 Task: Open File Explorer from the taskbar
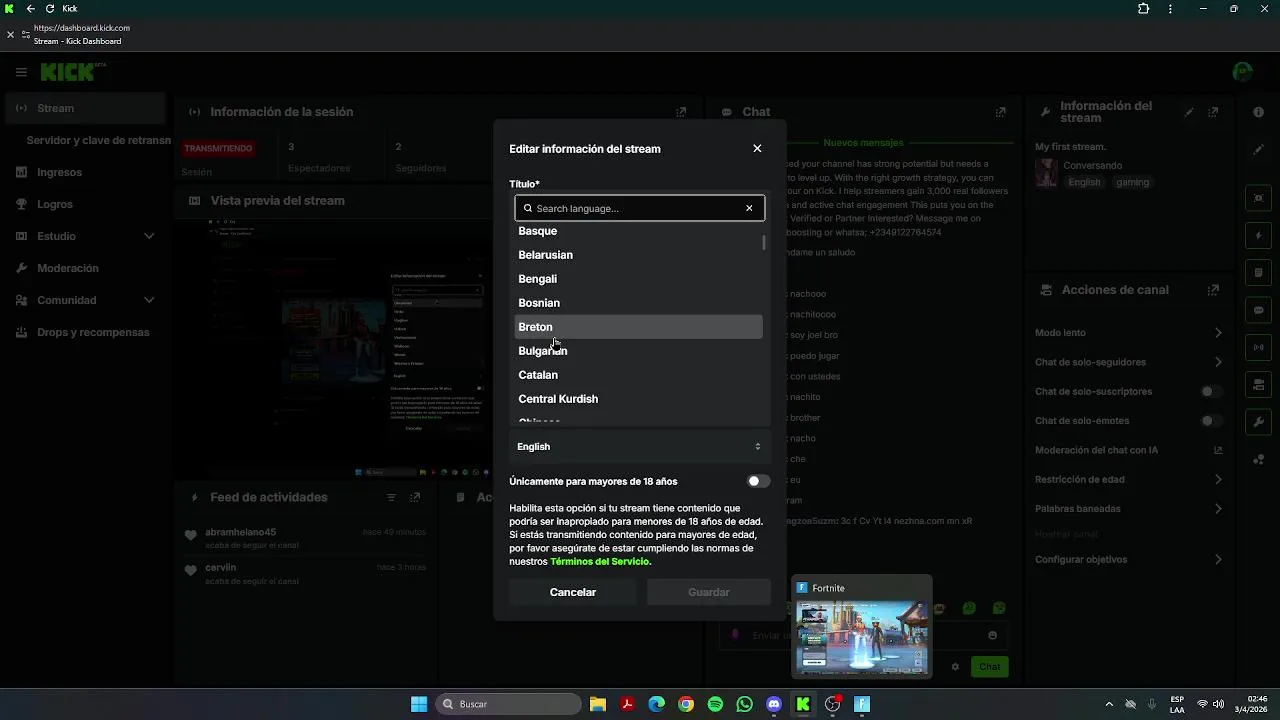(598, 704)
